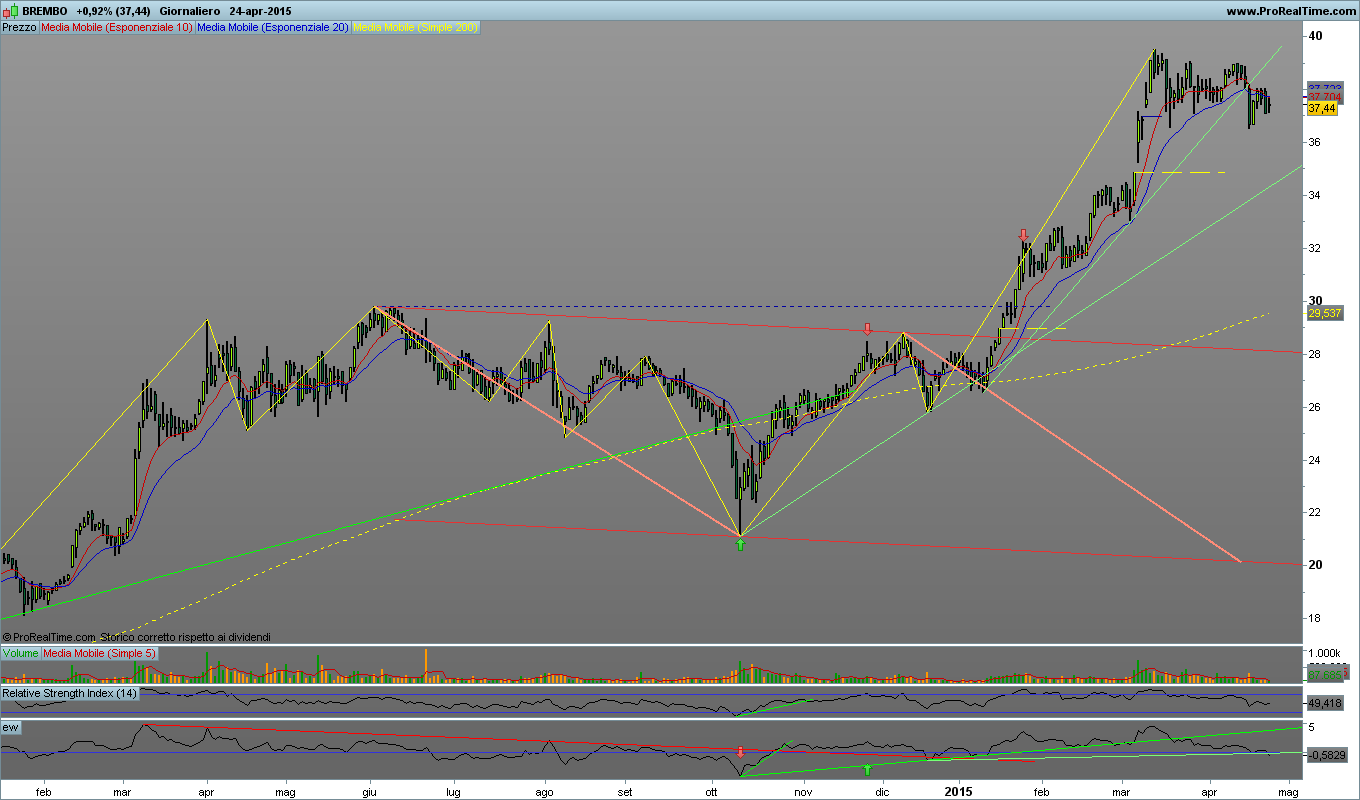Click the giu month label on time axis
The height and width of the screenshot is (800, 1360).
(x=369, y=790)
